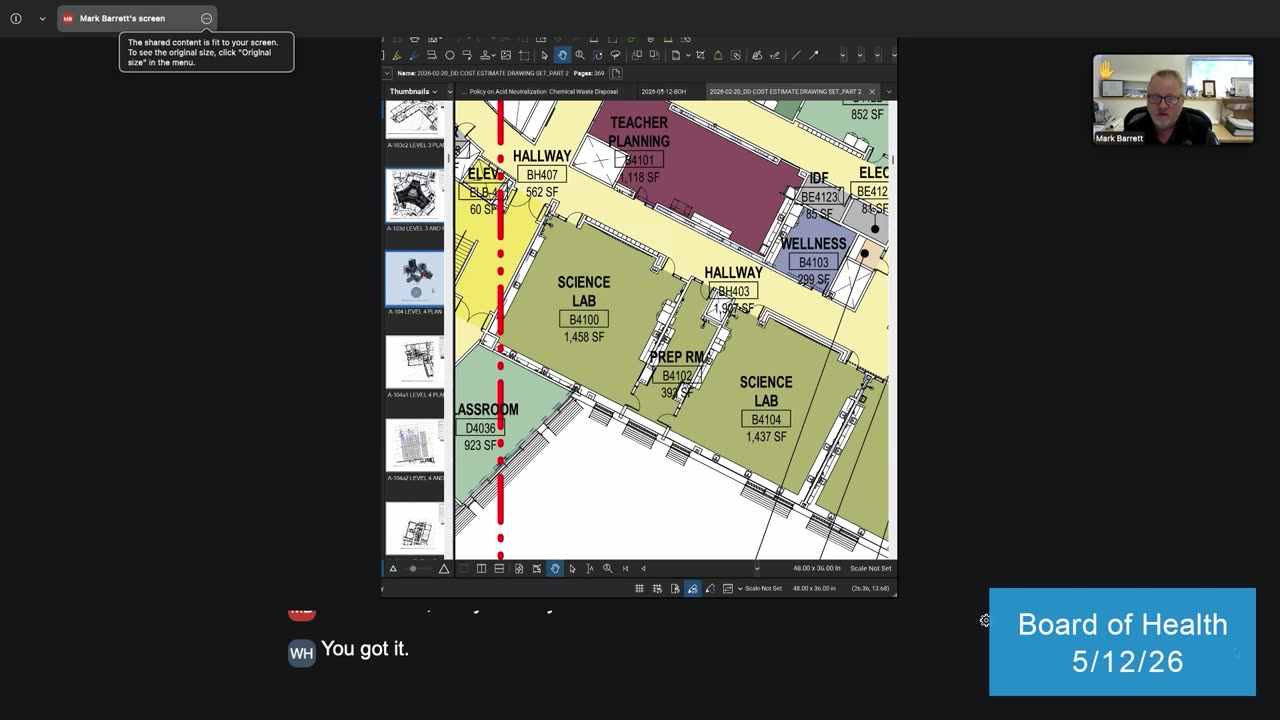
Task: Click the TEACHER PLANNING B4101 label
Action: [x=639, y=150]
